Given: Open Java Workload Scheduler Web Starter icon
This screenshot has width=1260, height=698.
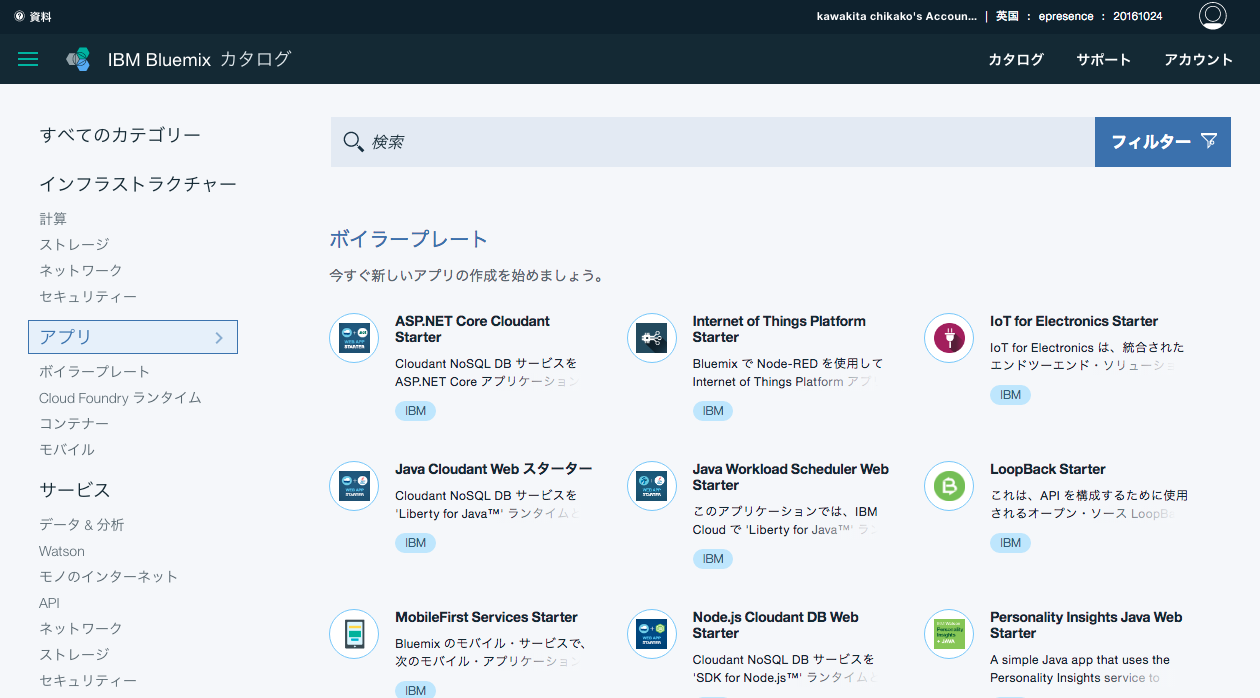Looking at the screenshot, I should coord(652,486).
